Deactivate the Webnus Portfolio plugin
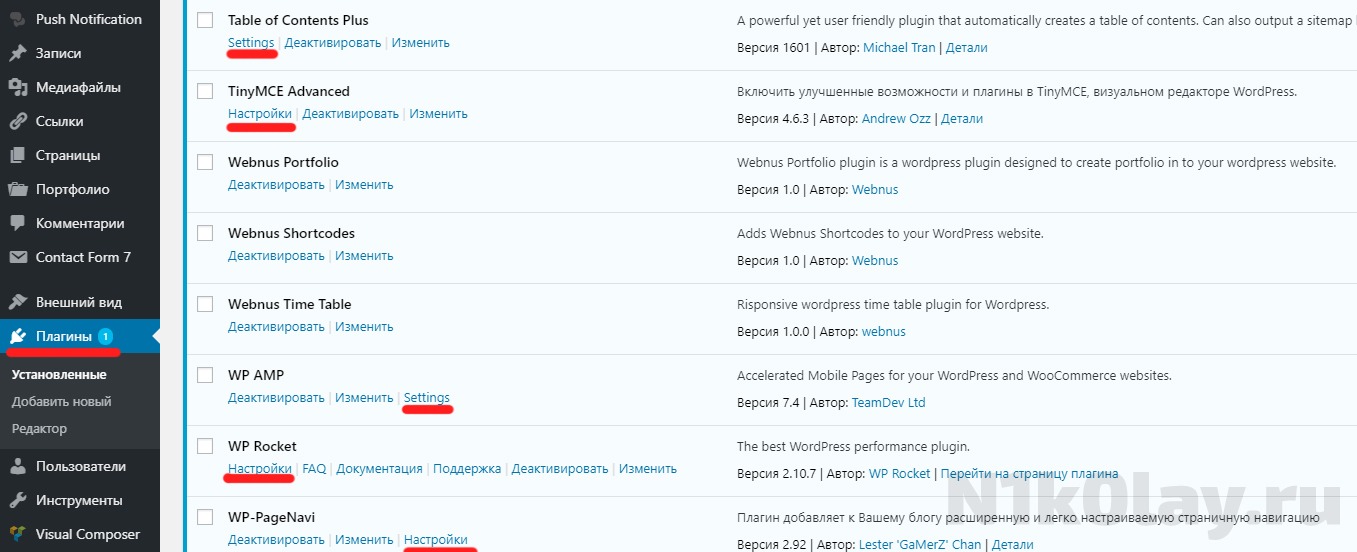This screenshot has height=552, width=1357. click(x=276, y=185)
